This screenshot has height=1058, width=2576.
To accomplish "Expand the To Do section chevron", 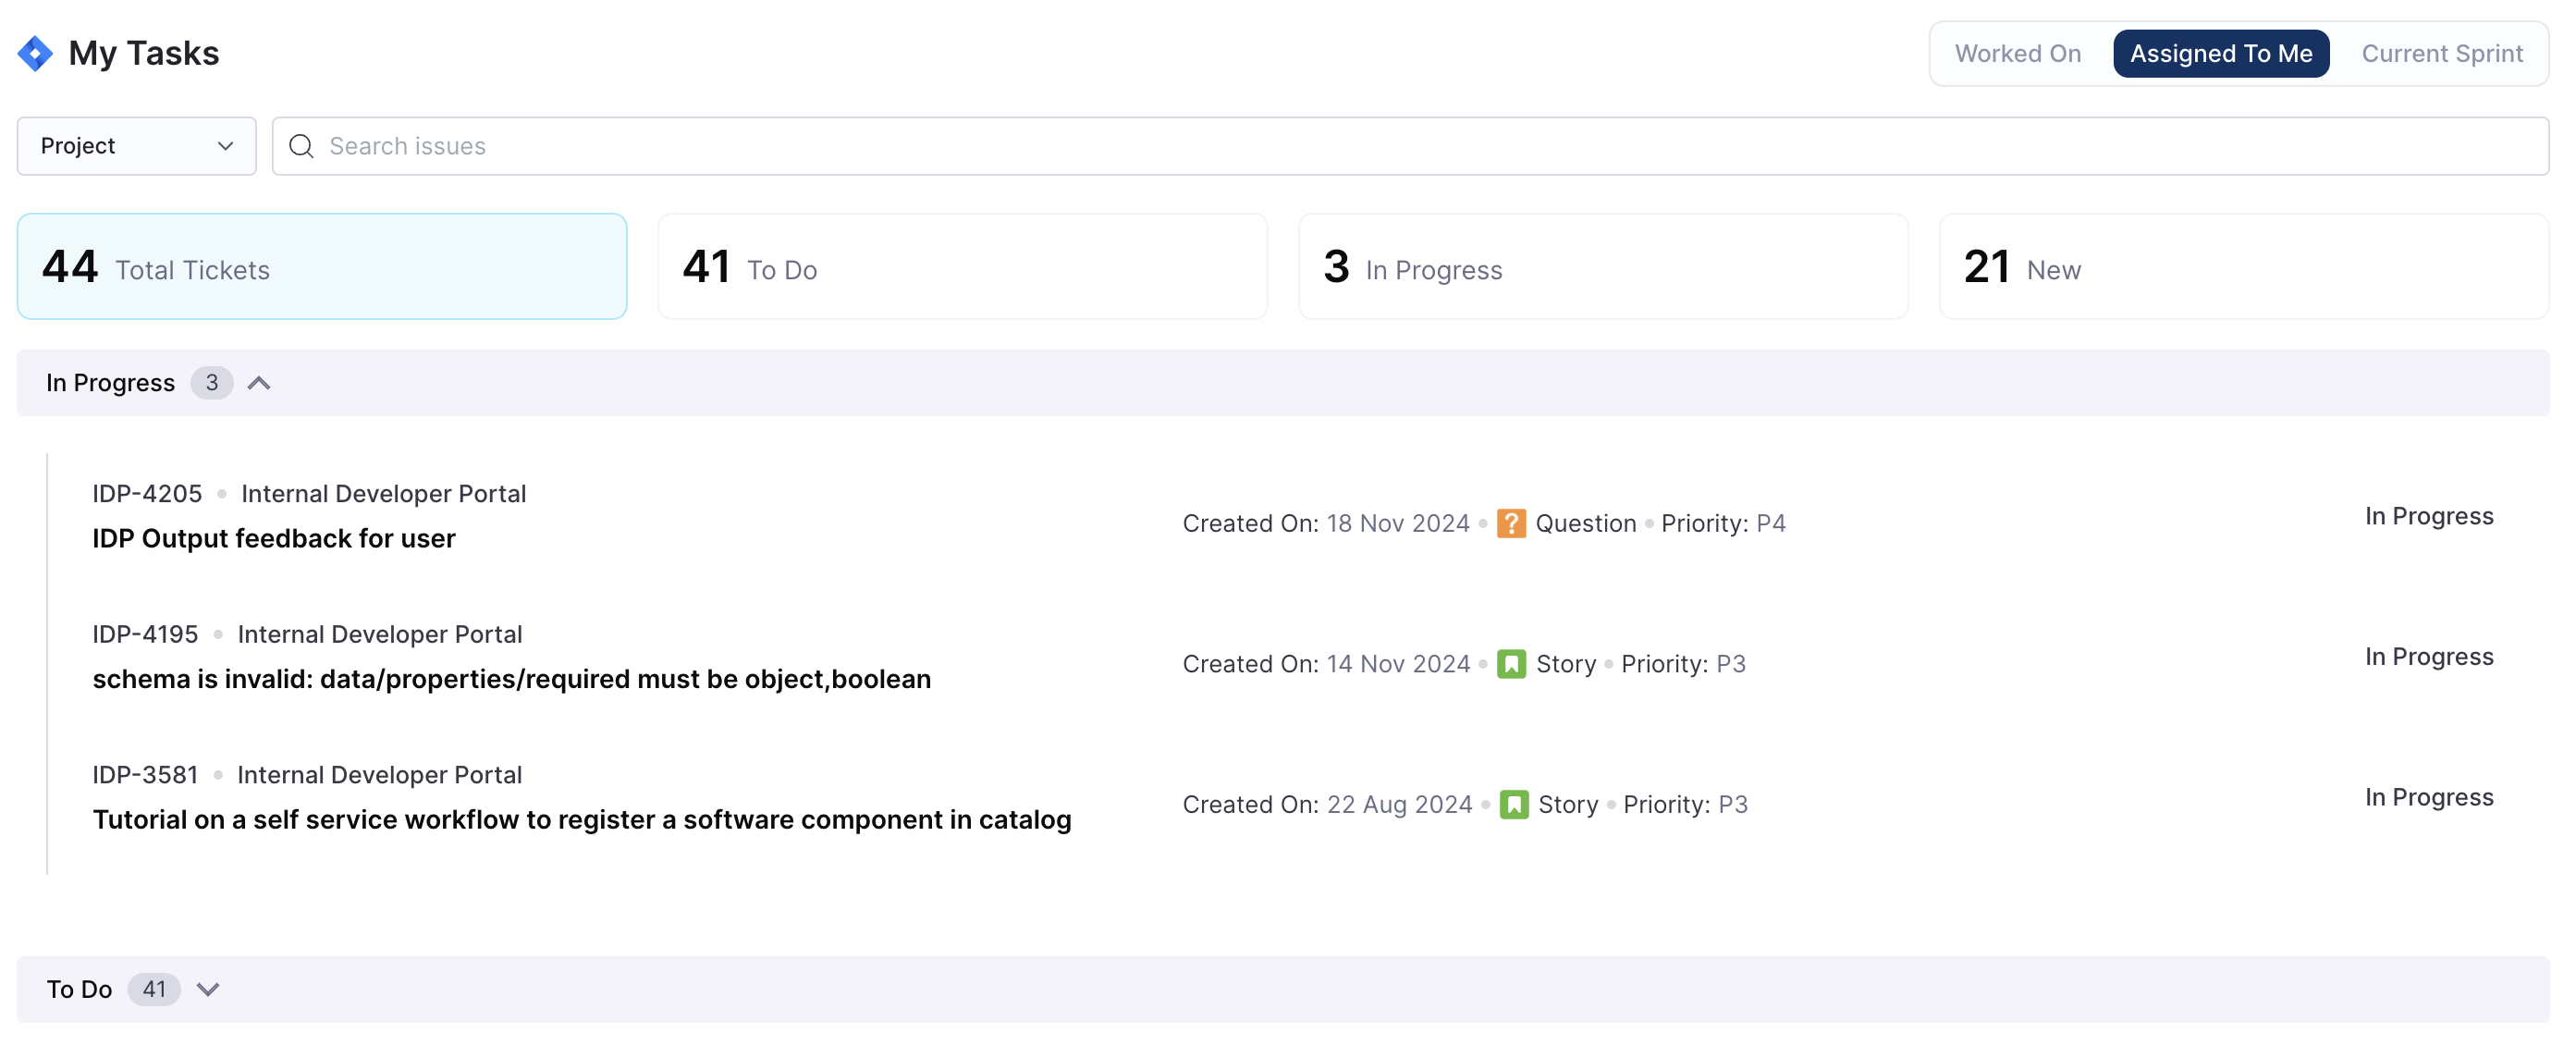I will click(x=208, y=989).
